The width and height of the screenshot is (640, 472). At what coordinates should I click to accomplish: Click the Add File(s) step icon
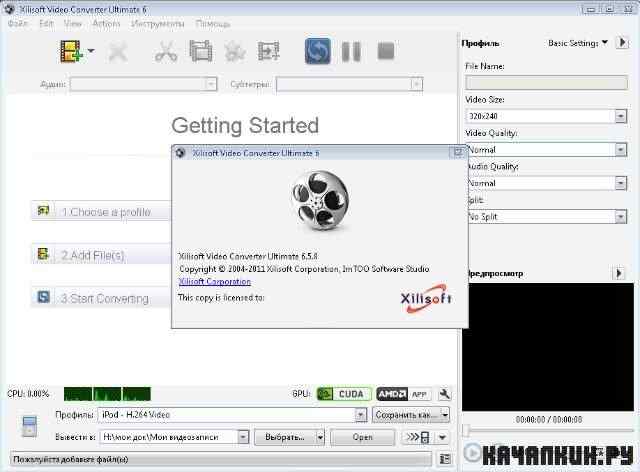pyautogui.click(x=43, y=254)
